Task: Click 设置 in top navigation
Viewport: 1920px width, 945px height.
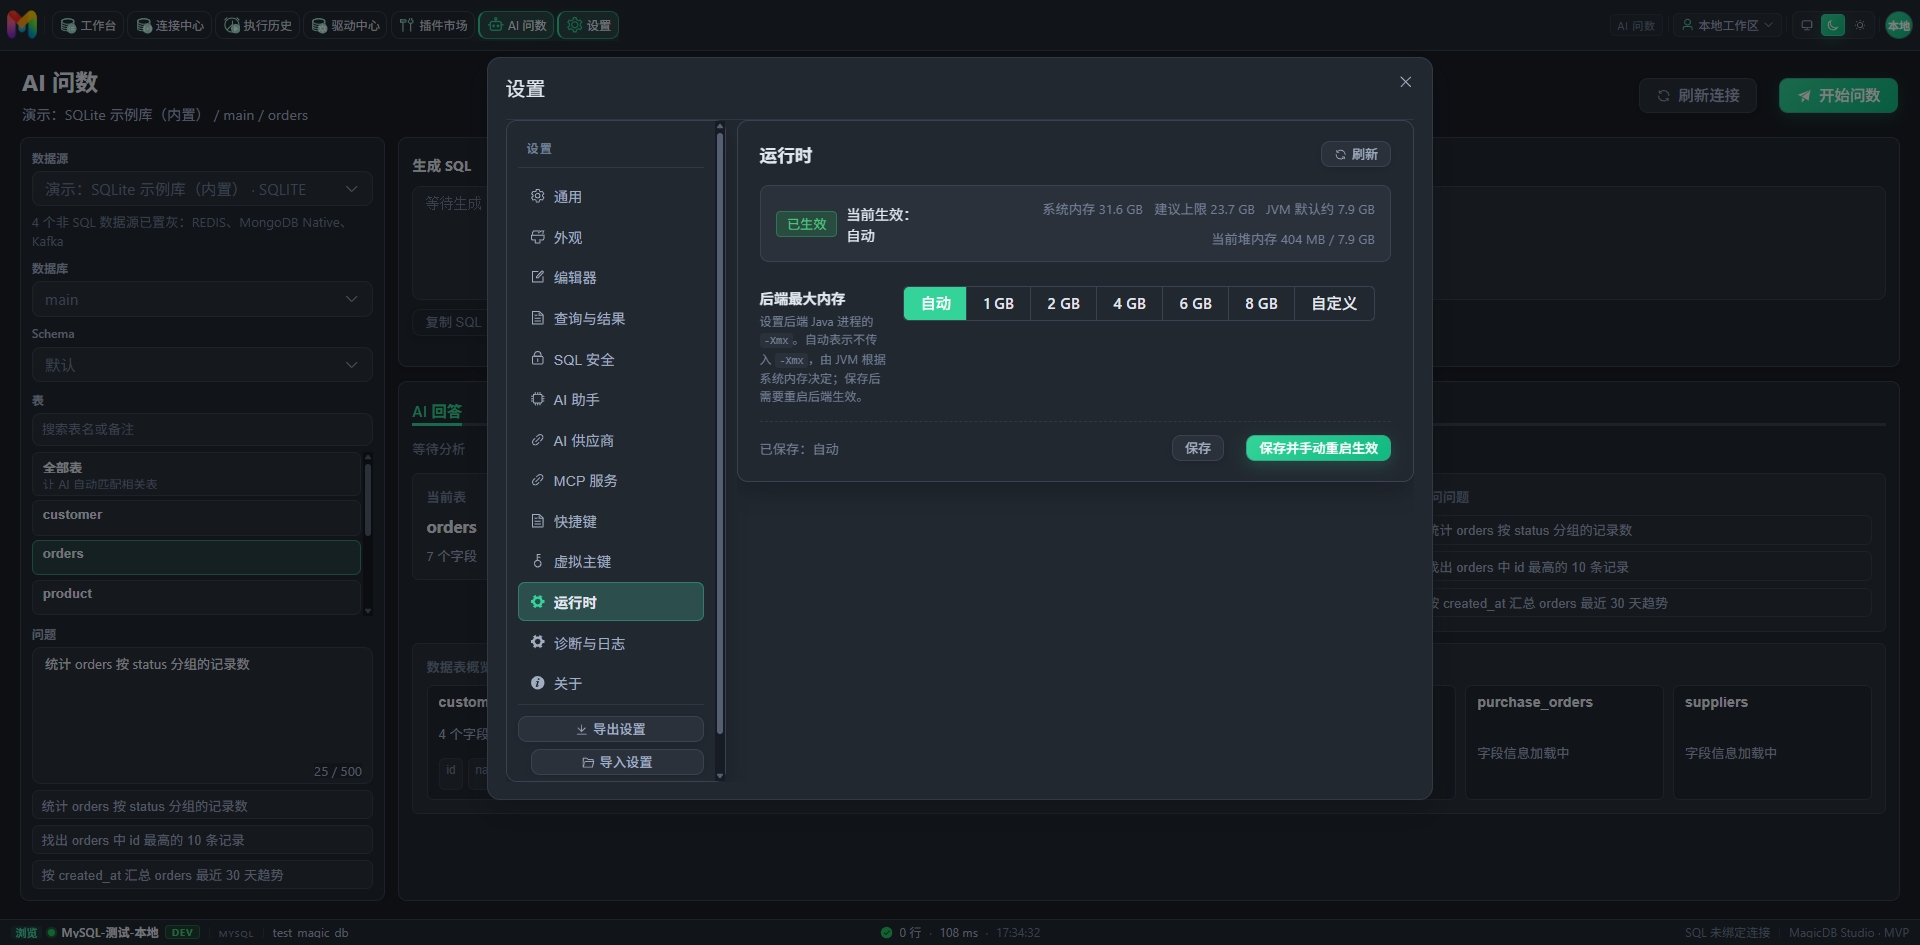Action: pyautogui.click(x=588, y=25)
